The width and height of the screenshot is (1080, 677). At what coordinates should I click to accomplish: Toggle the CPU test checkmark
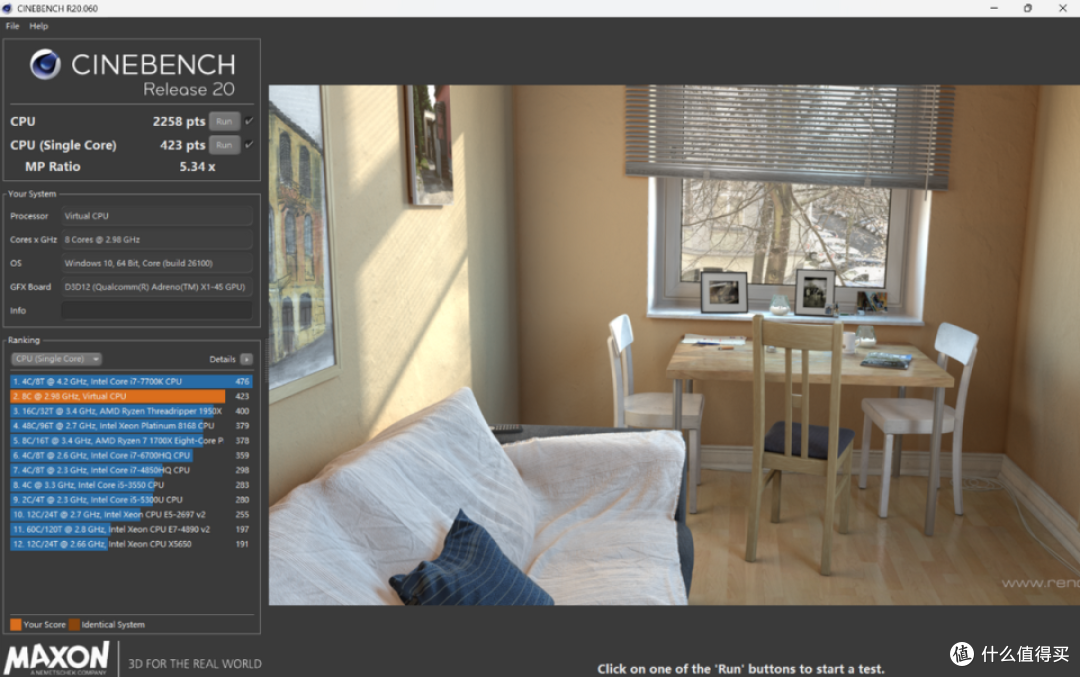(x=249, y=121)
